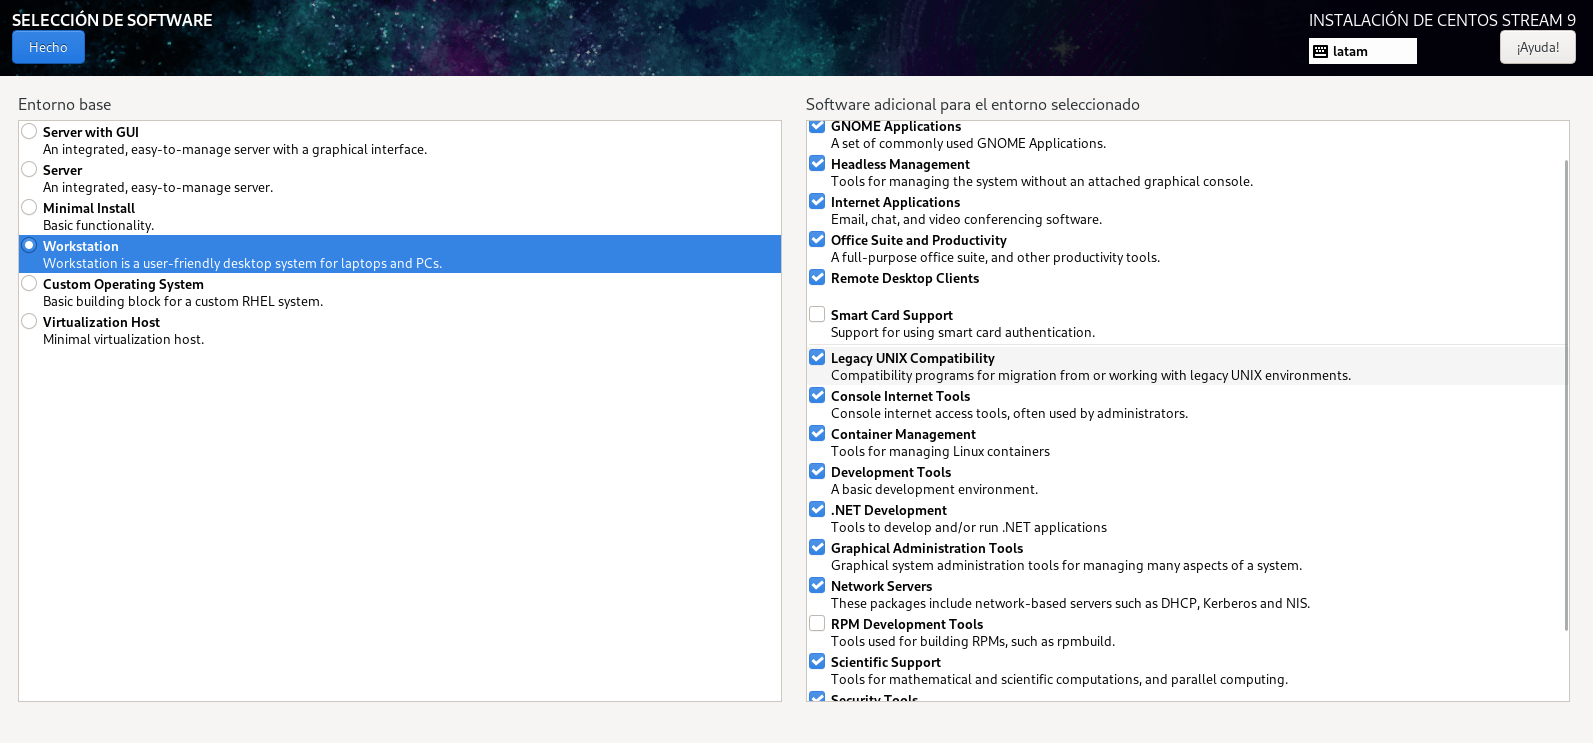Uncheck Headless Management add-on

pyautogui.click(x=817, y=164)
